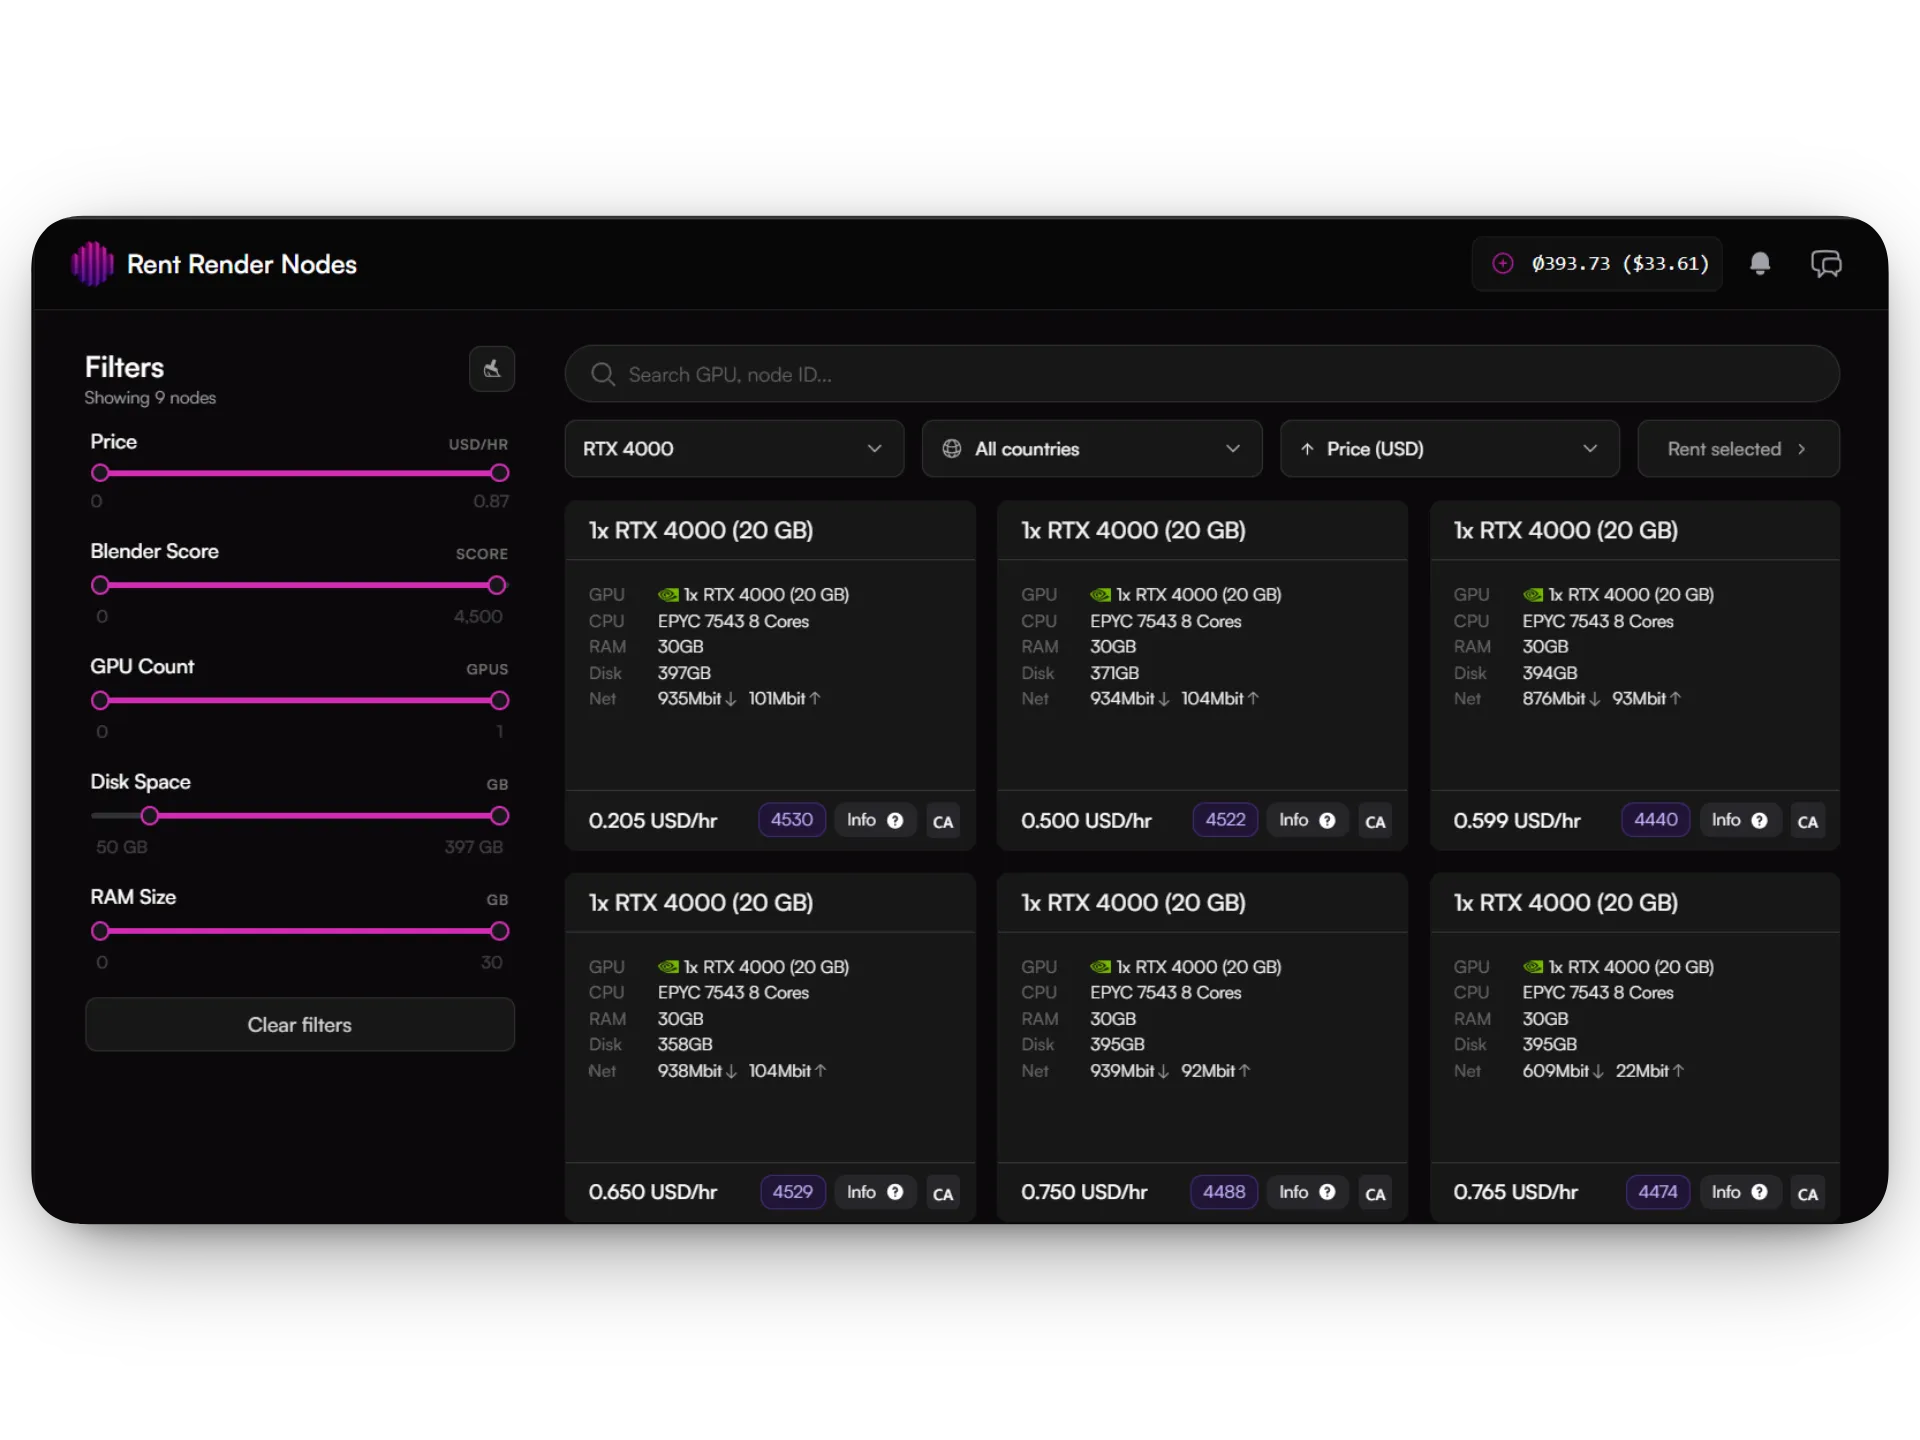
Task: Open the RTX 4000 GPU model dropdown
Action: (734, 449)
